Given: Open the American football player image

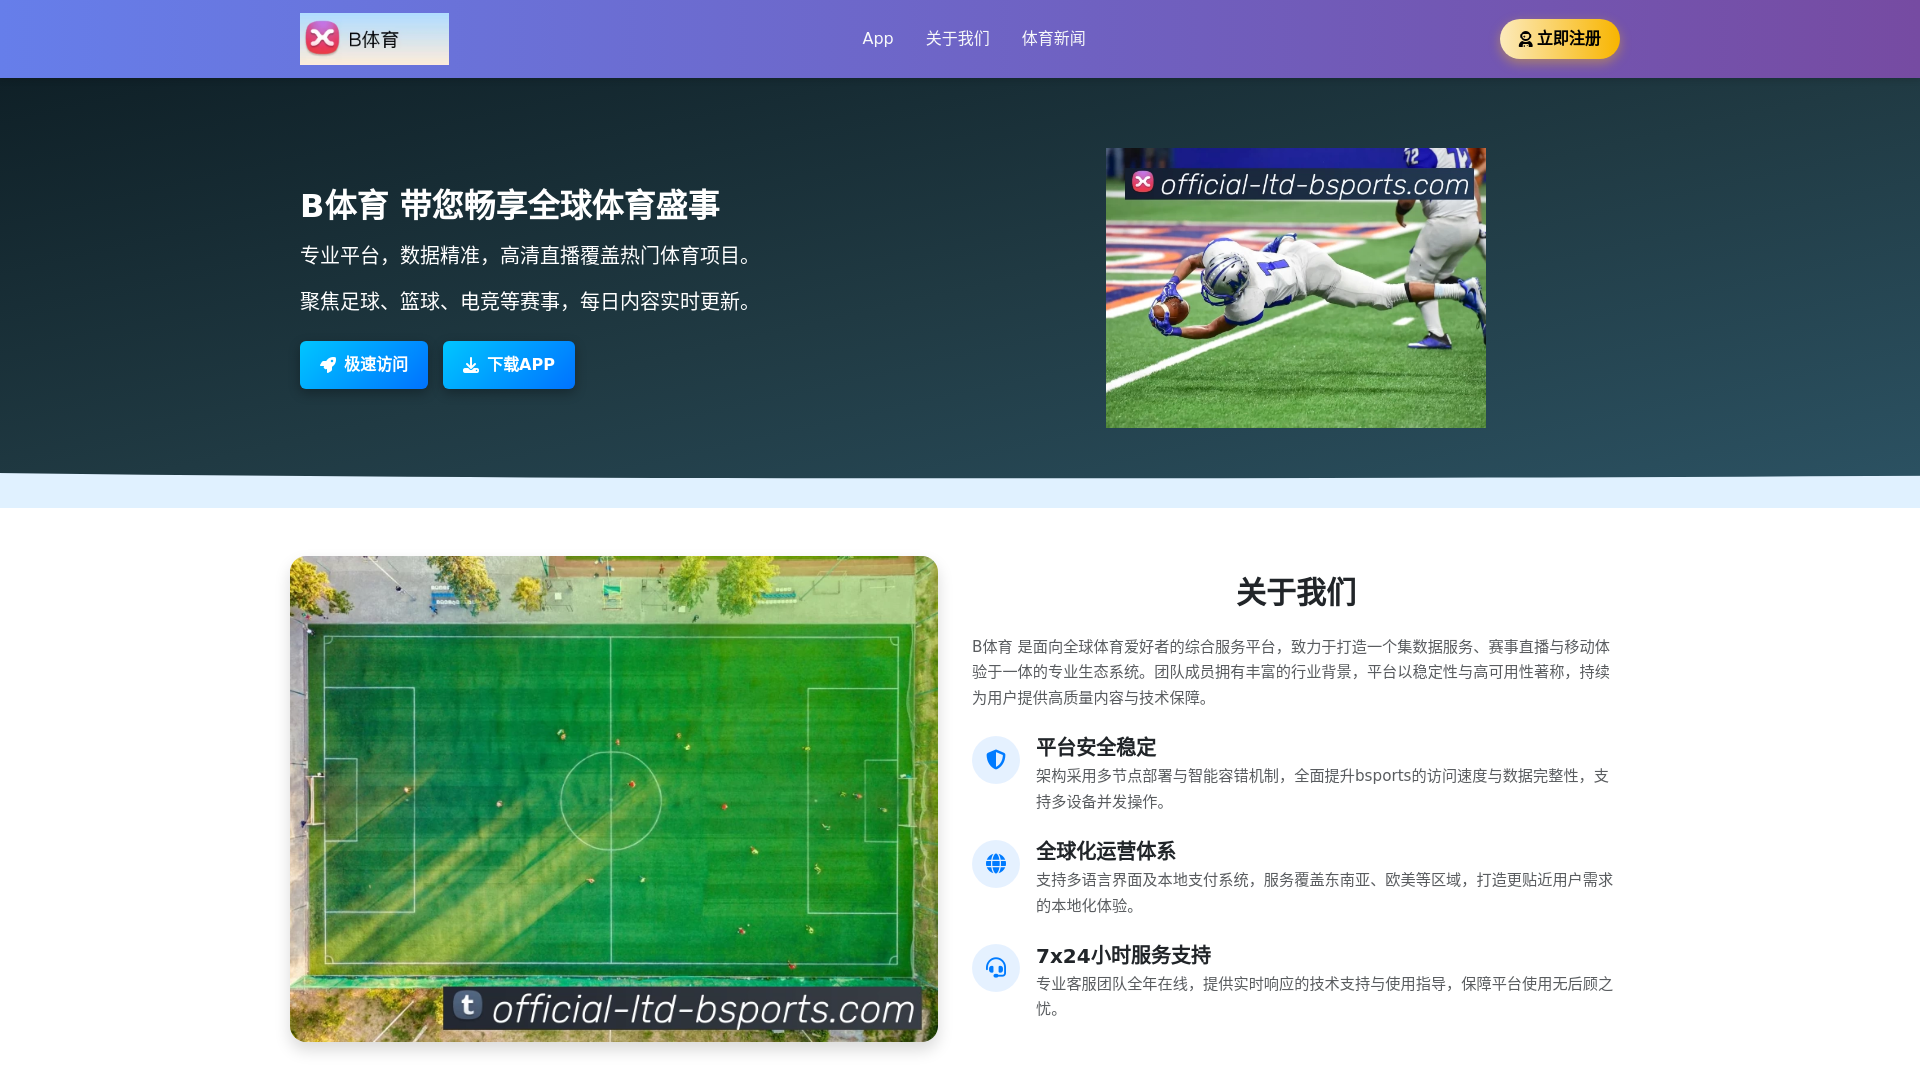Looking at the screenshot, I should click(1296, 288).
